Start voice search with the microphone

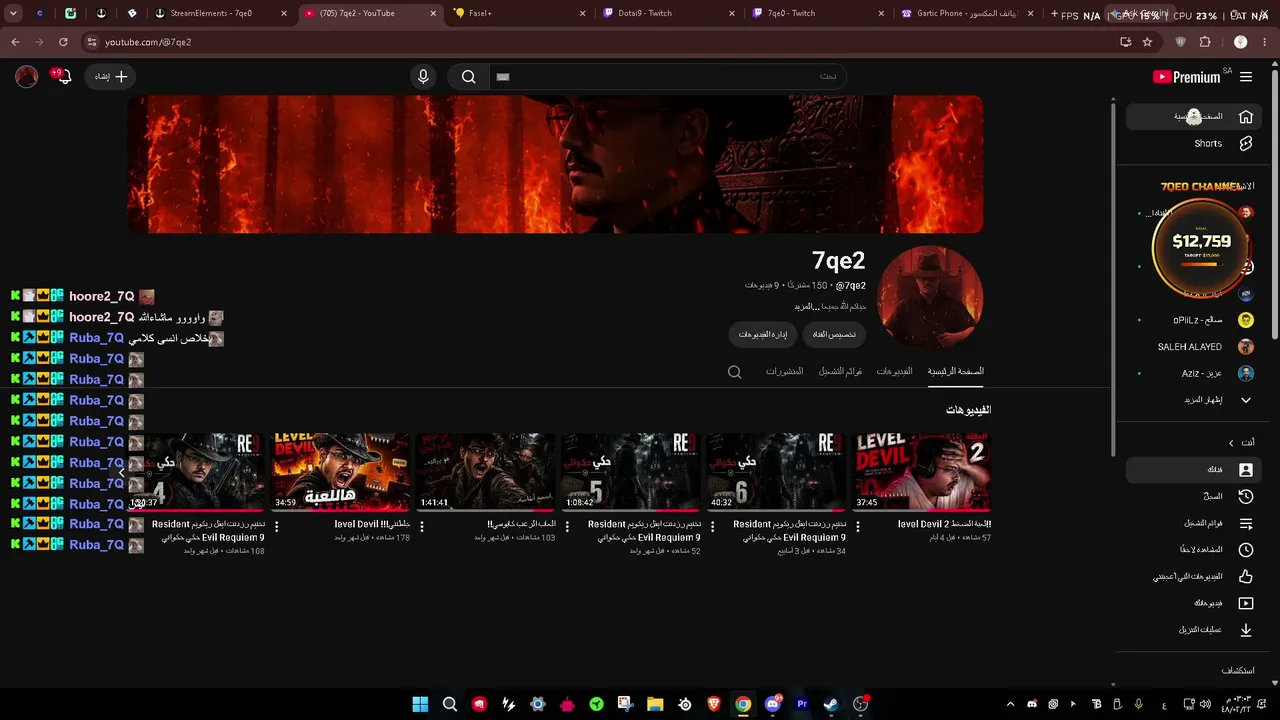coord(423,77)
